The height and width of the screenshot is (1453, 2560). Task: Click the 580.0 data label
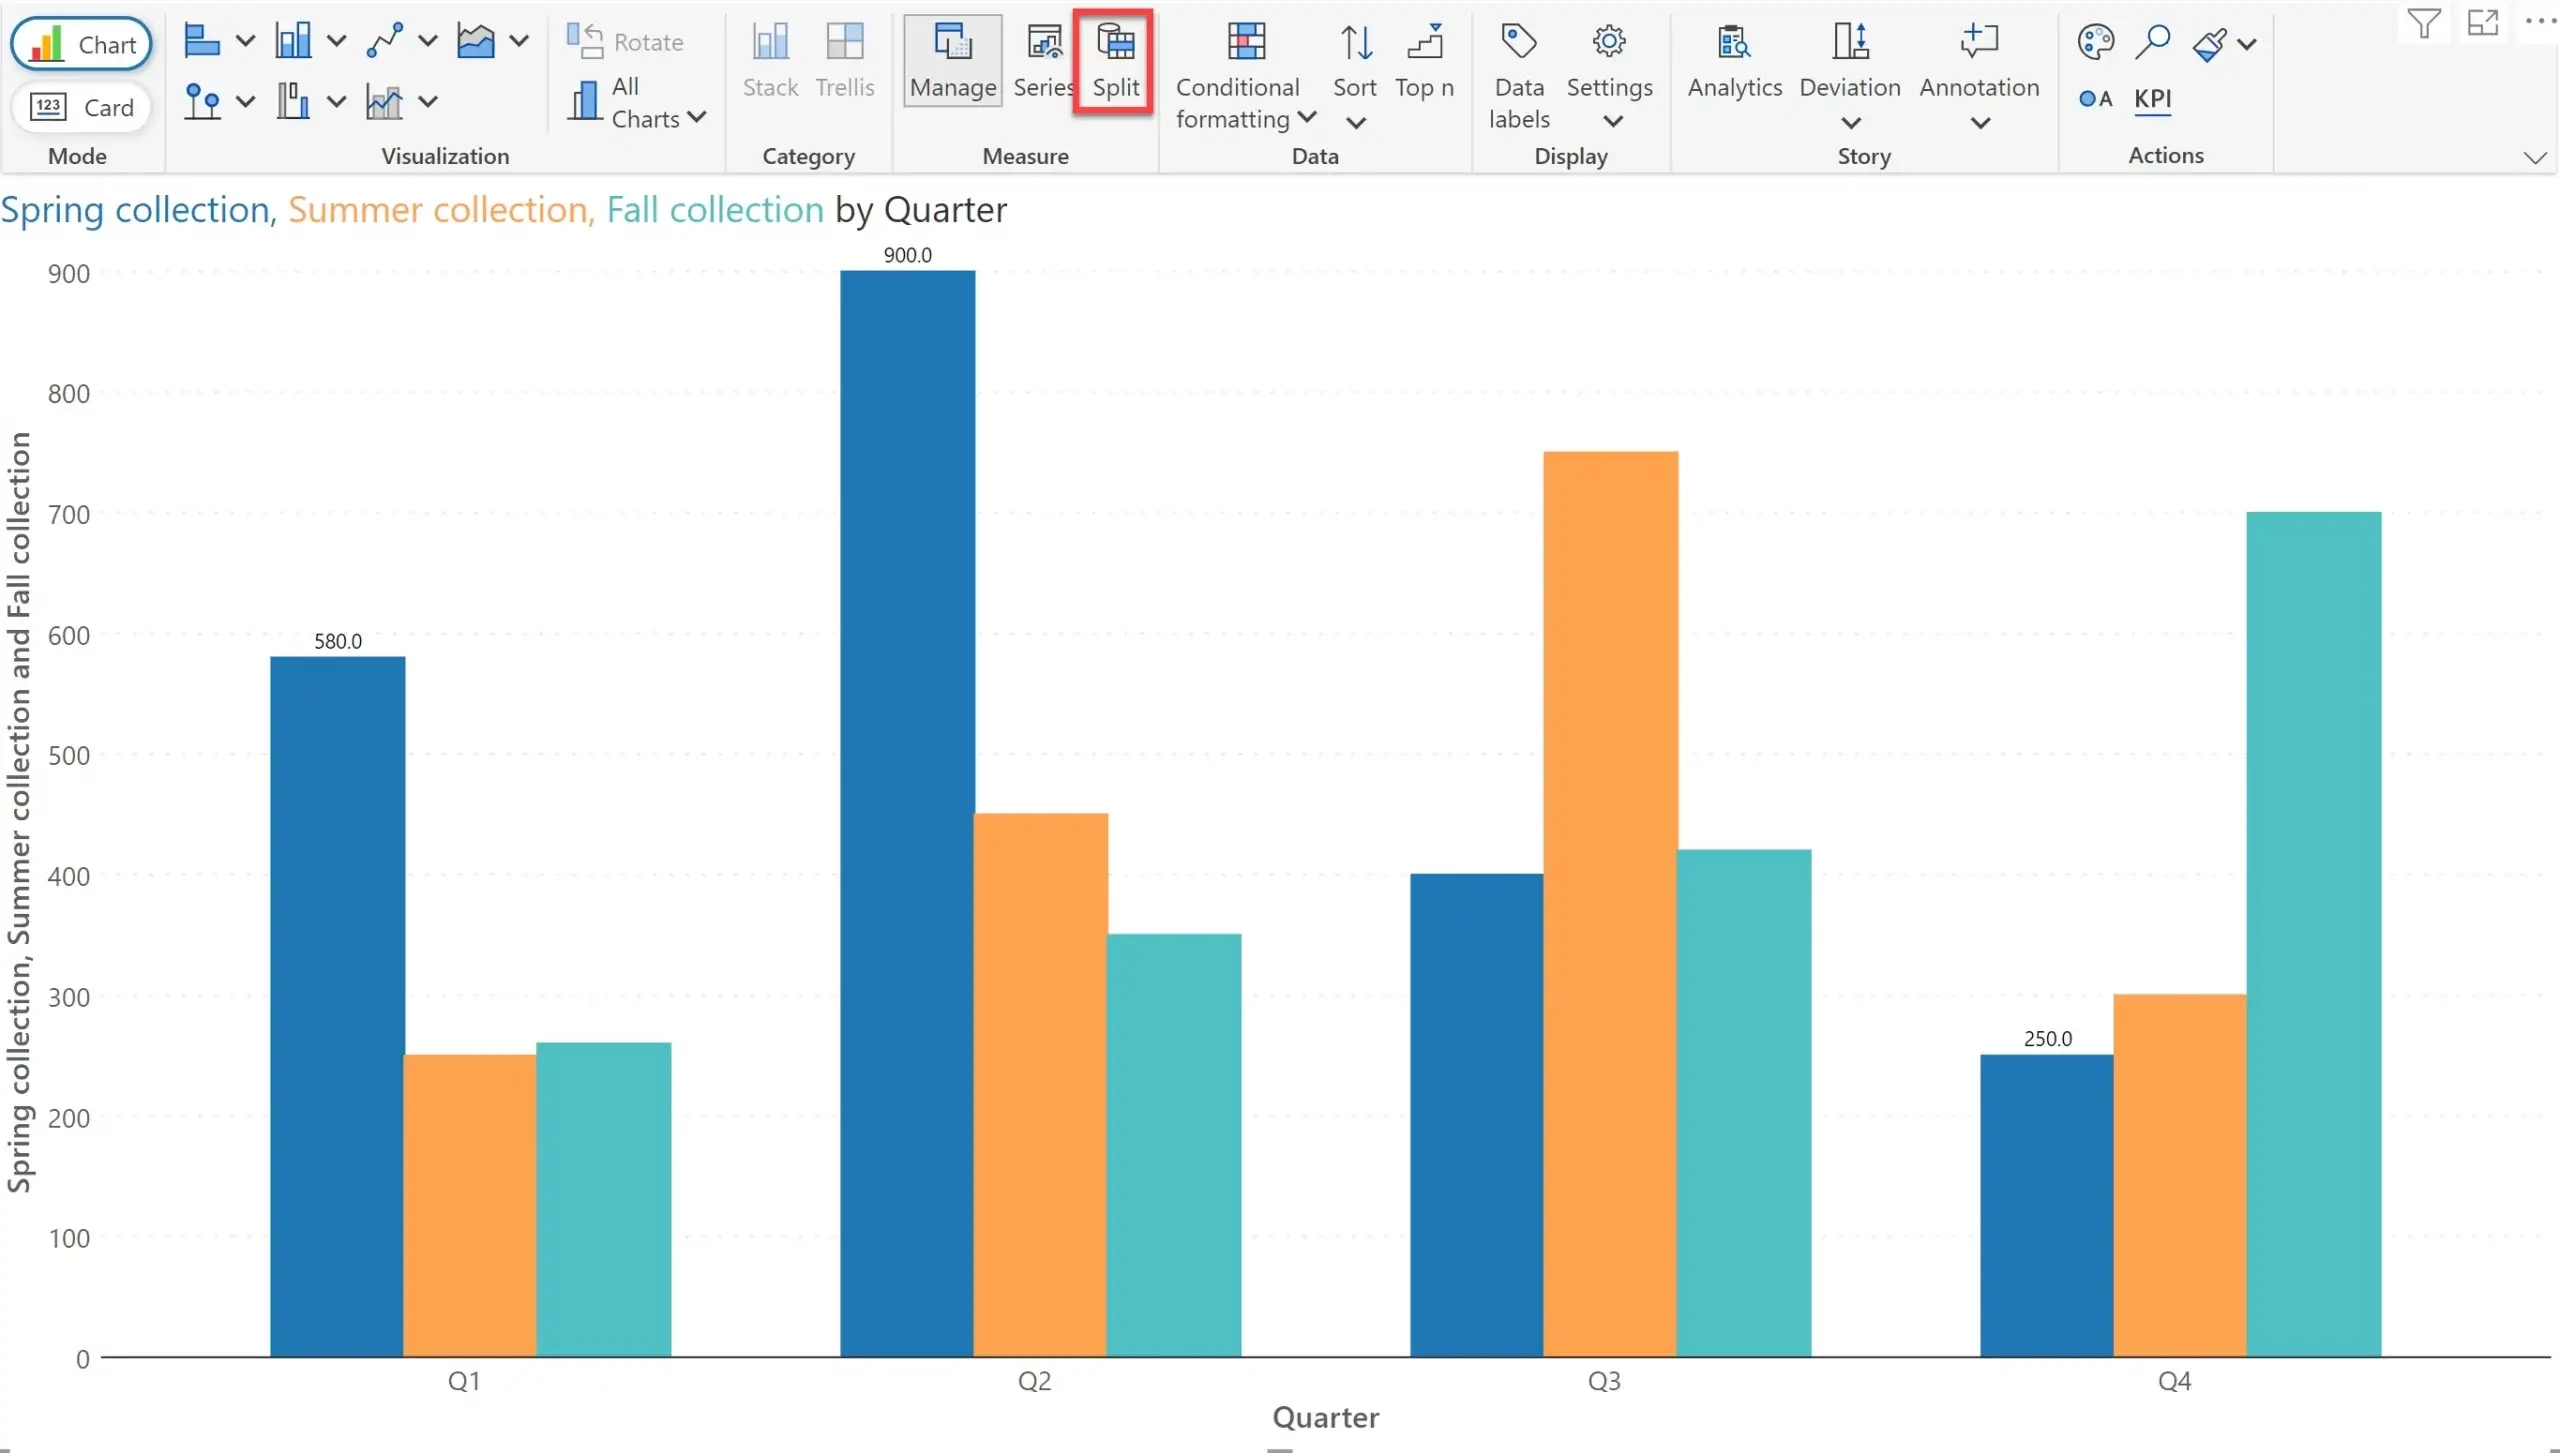(338, 641)
